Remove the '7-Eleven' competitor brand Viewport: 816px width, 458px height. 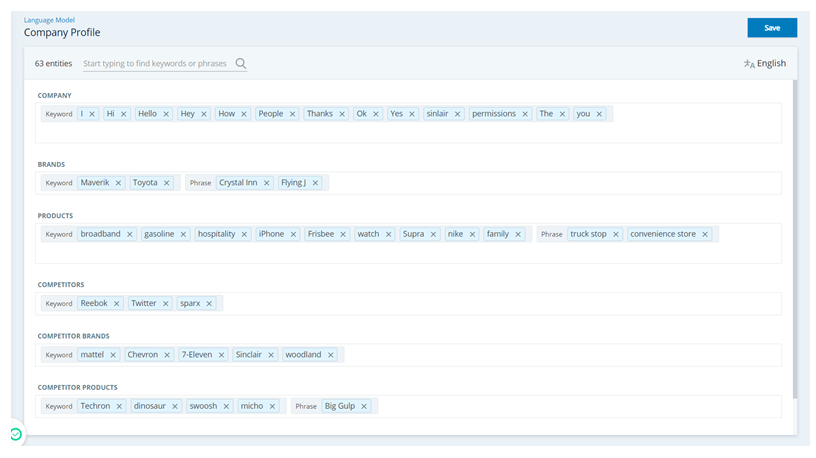click(221, 355)
